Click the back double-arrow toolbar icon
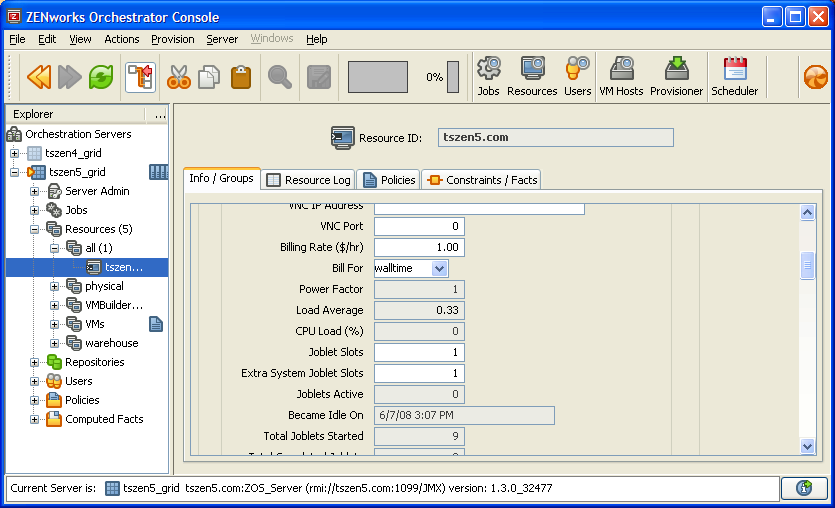This screenshot has width=835, height=508. tap(39, 77)
